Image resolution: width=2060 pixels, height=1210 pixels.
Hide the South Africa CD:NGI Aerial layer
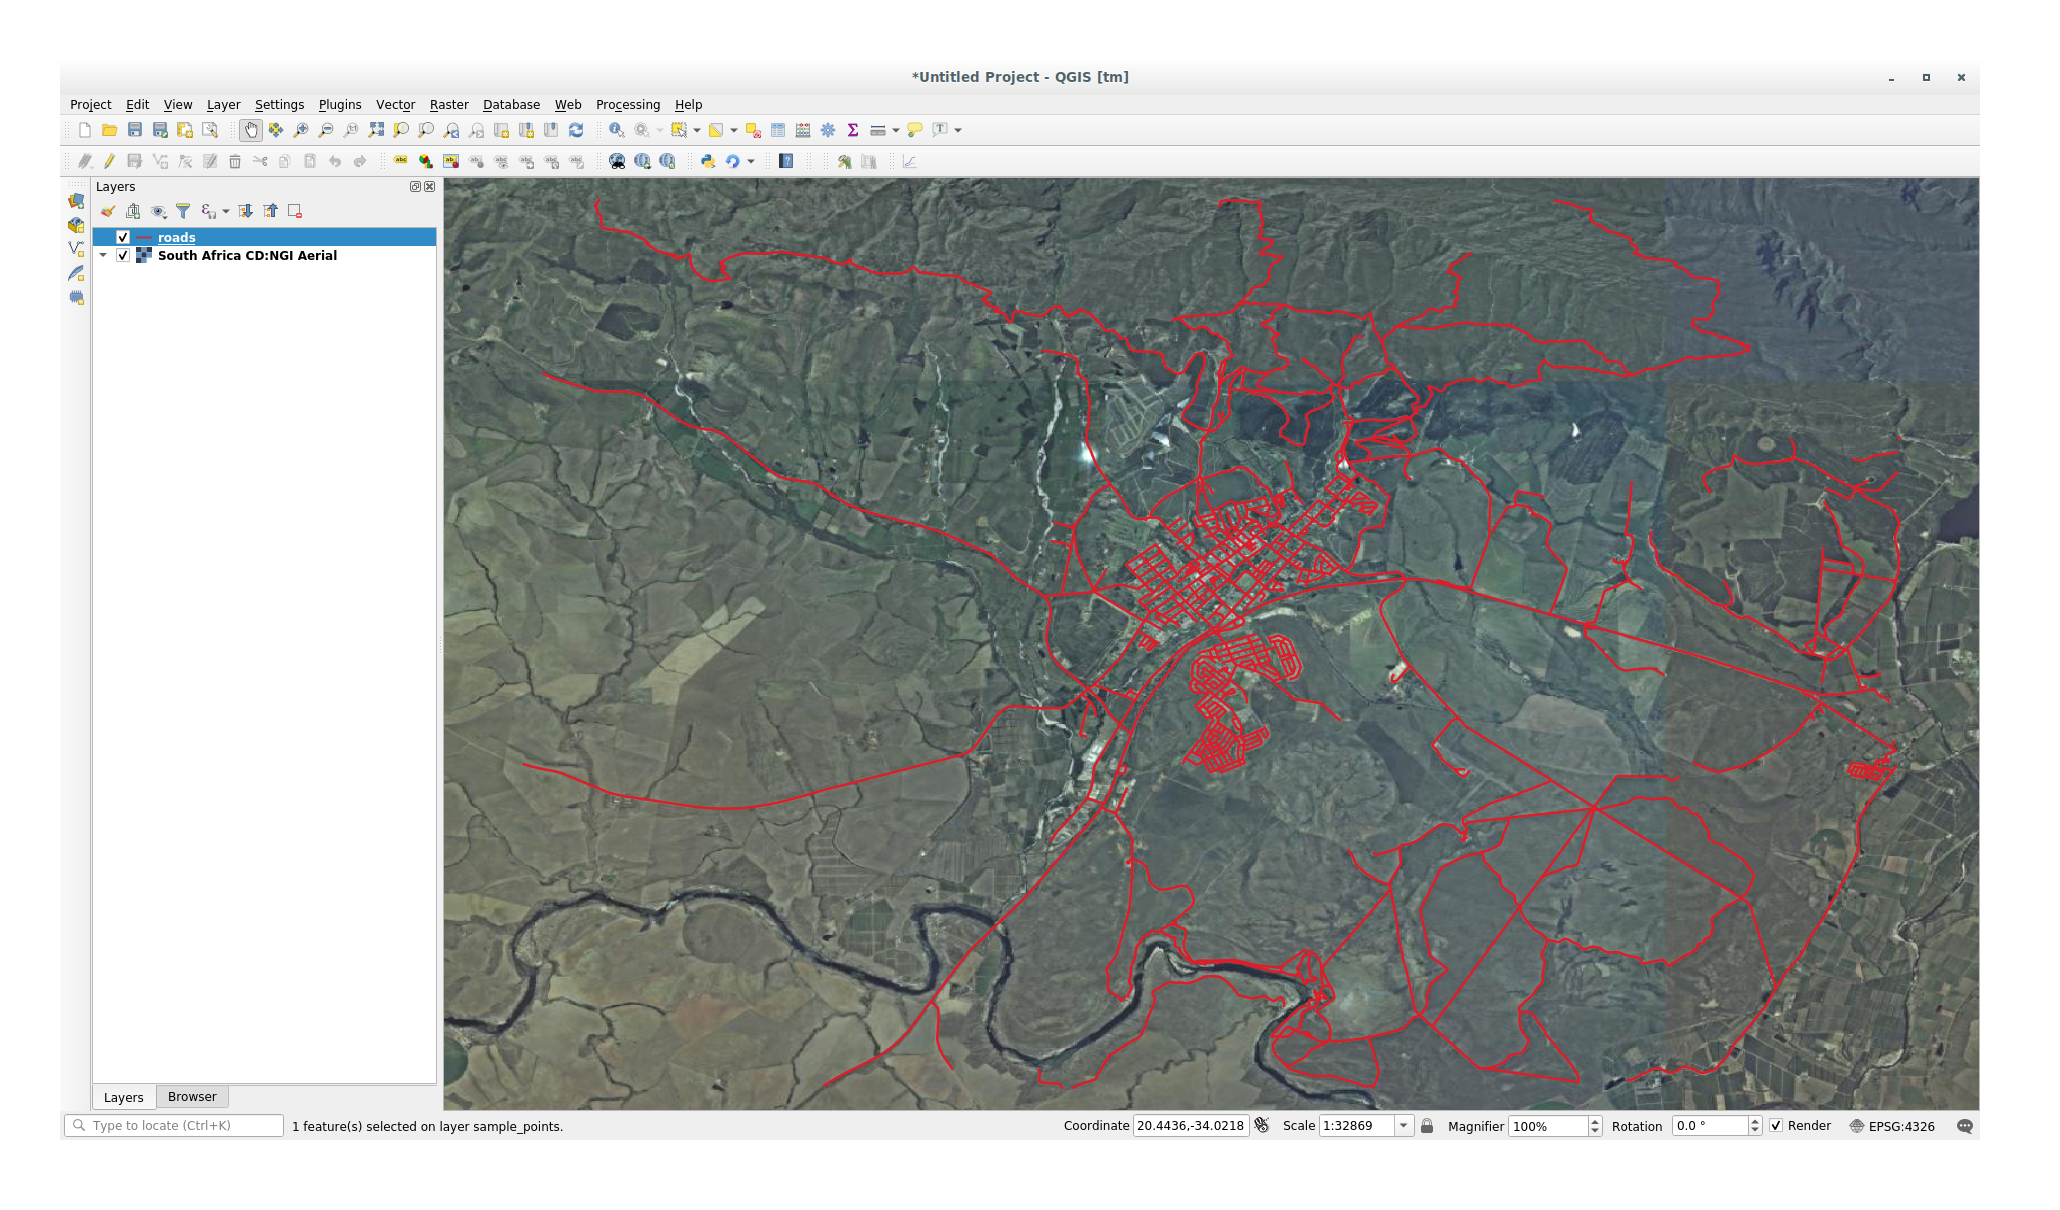(123, 255)
